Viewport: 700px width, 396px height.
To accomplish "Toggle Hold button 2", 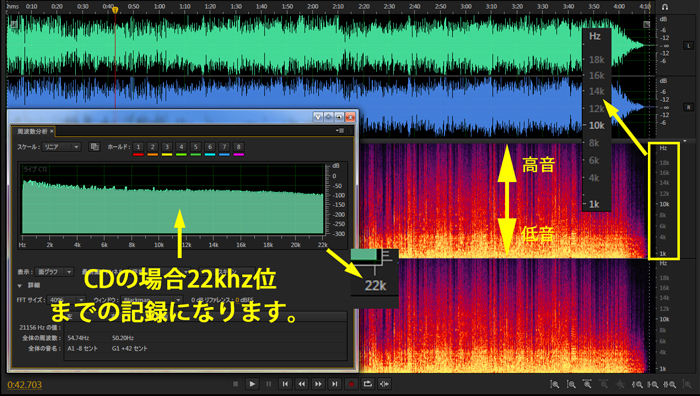I will [x=153, y=147].
